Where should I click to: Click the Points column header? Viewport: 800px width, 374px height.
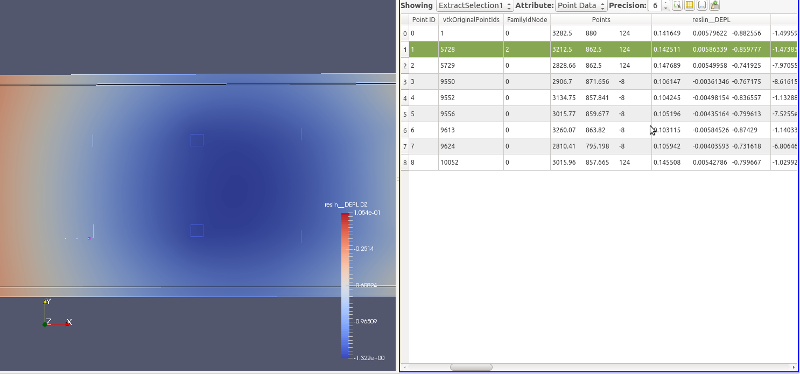(601, 20)
